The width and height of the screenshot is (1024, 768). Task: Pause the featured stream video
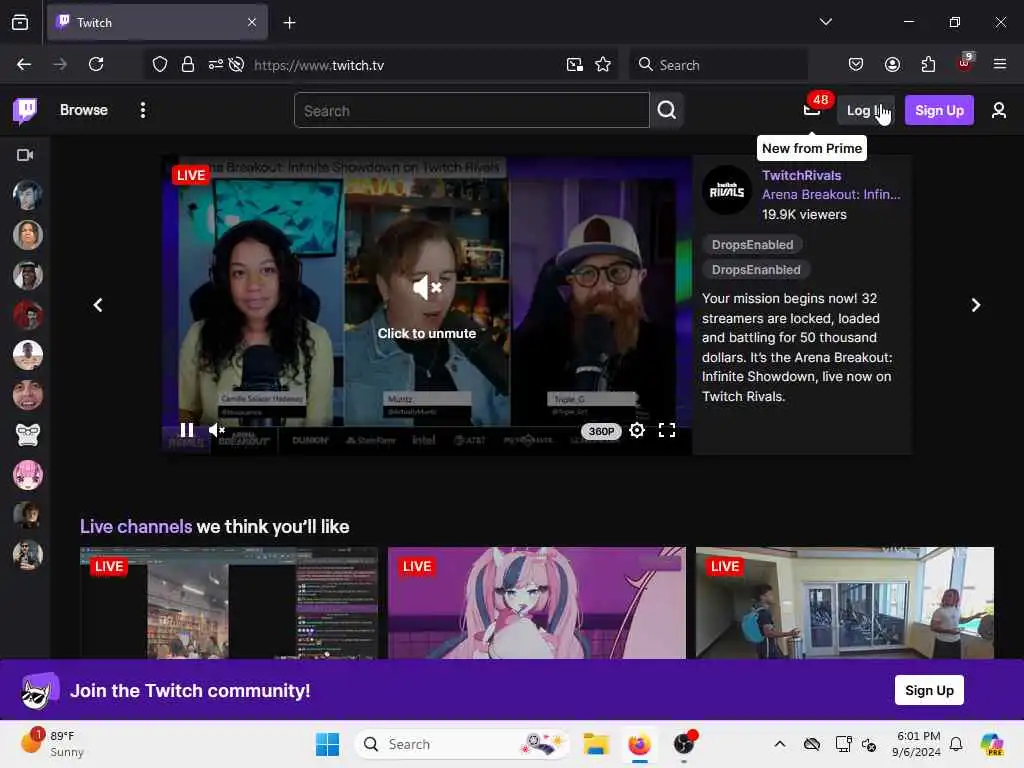[x=187, y=430]
